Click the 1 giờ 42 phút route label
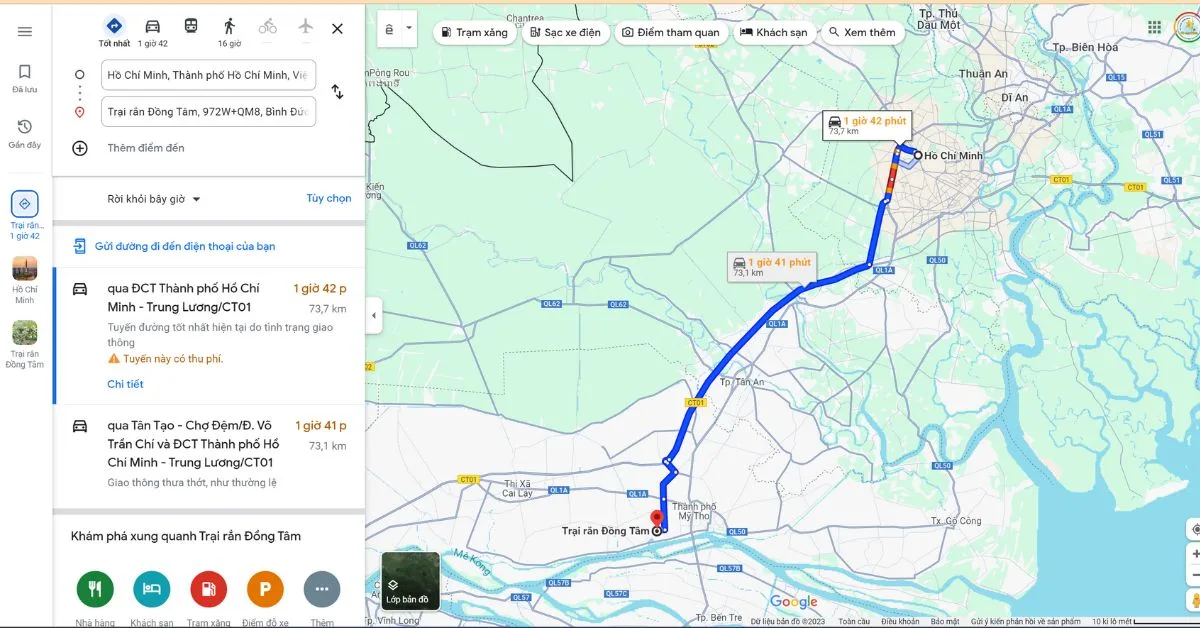Viewport: 1200px width, 628px height. pos(867,125)
